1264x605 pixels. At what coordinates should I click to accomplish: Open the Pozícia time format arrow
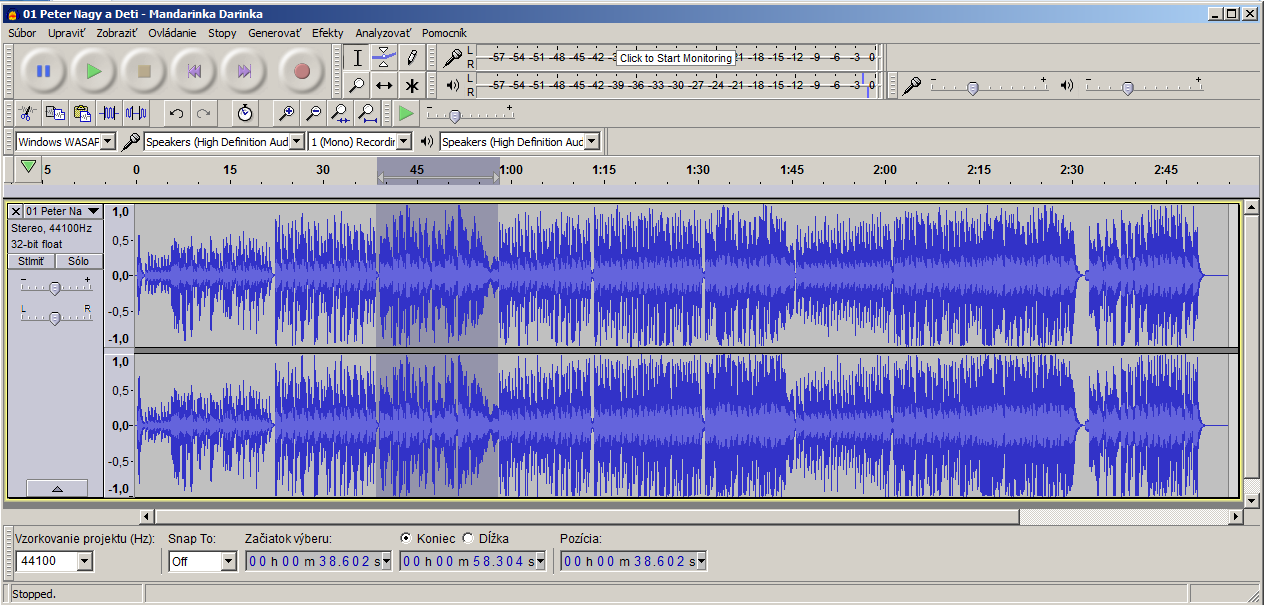702,561
